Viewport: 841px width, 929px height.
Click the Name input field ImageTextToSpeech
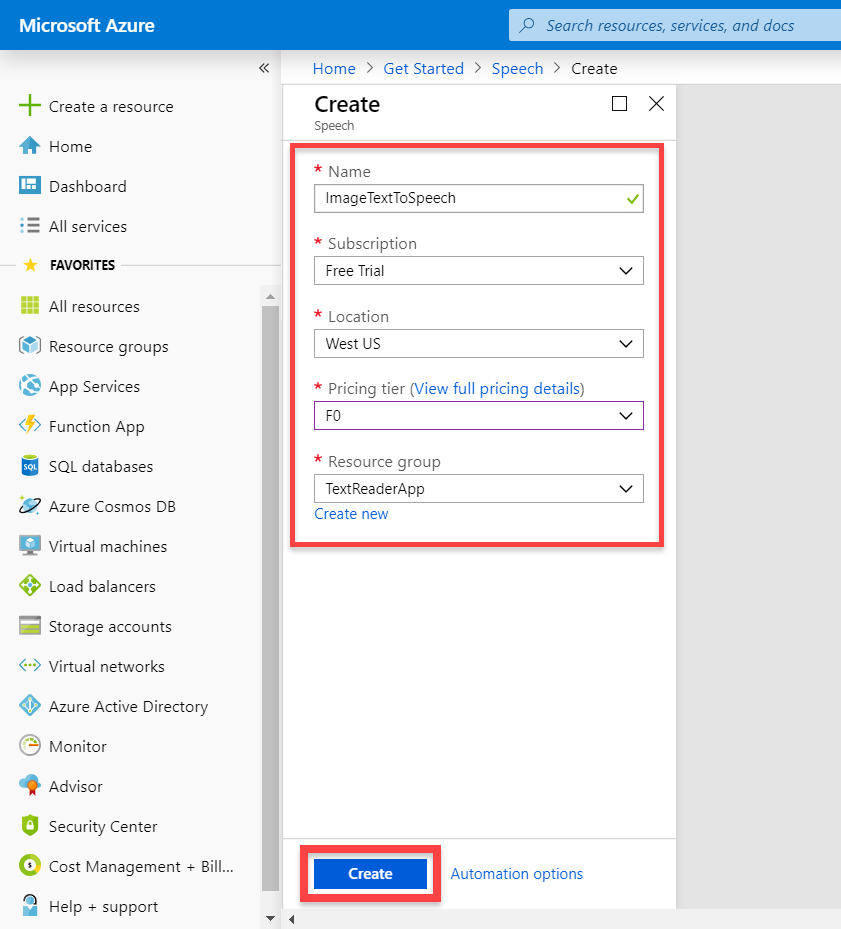478,198
